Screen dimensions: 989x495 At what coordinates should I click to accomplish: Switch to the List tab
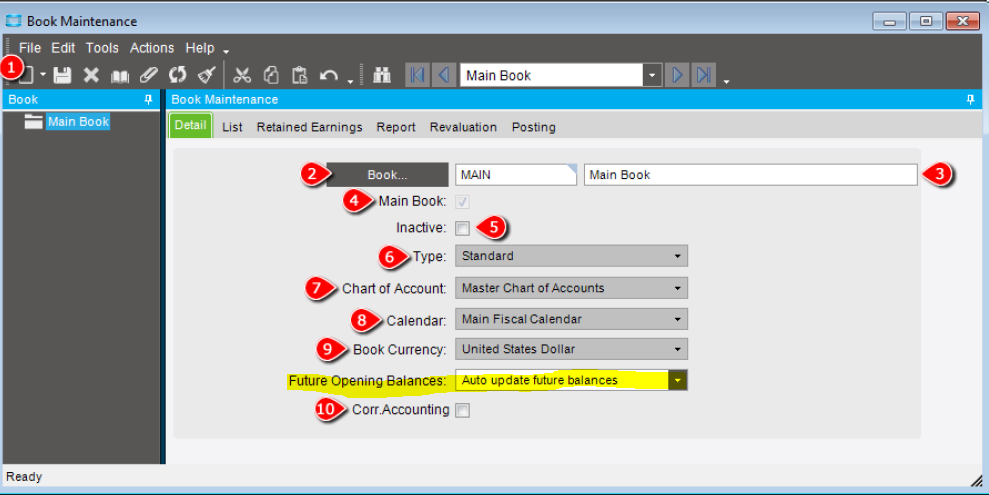coord(232,127)
